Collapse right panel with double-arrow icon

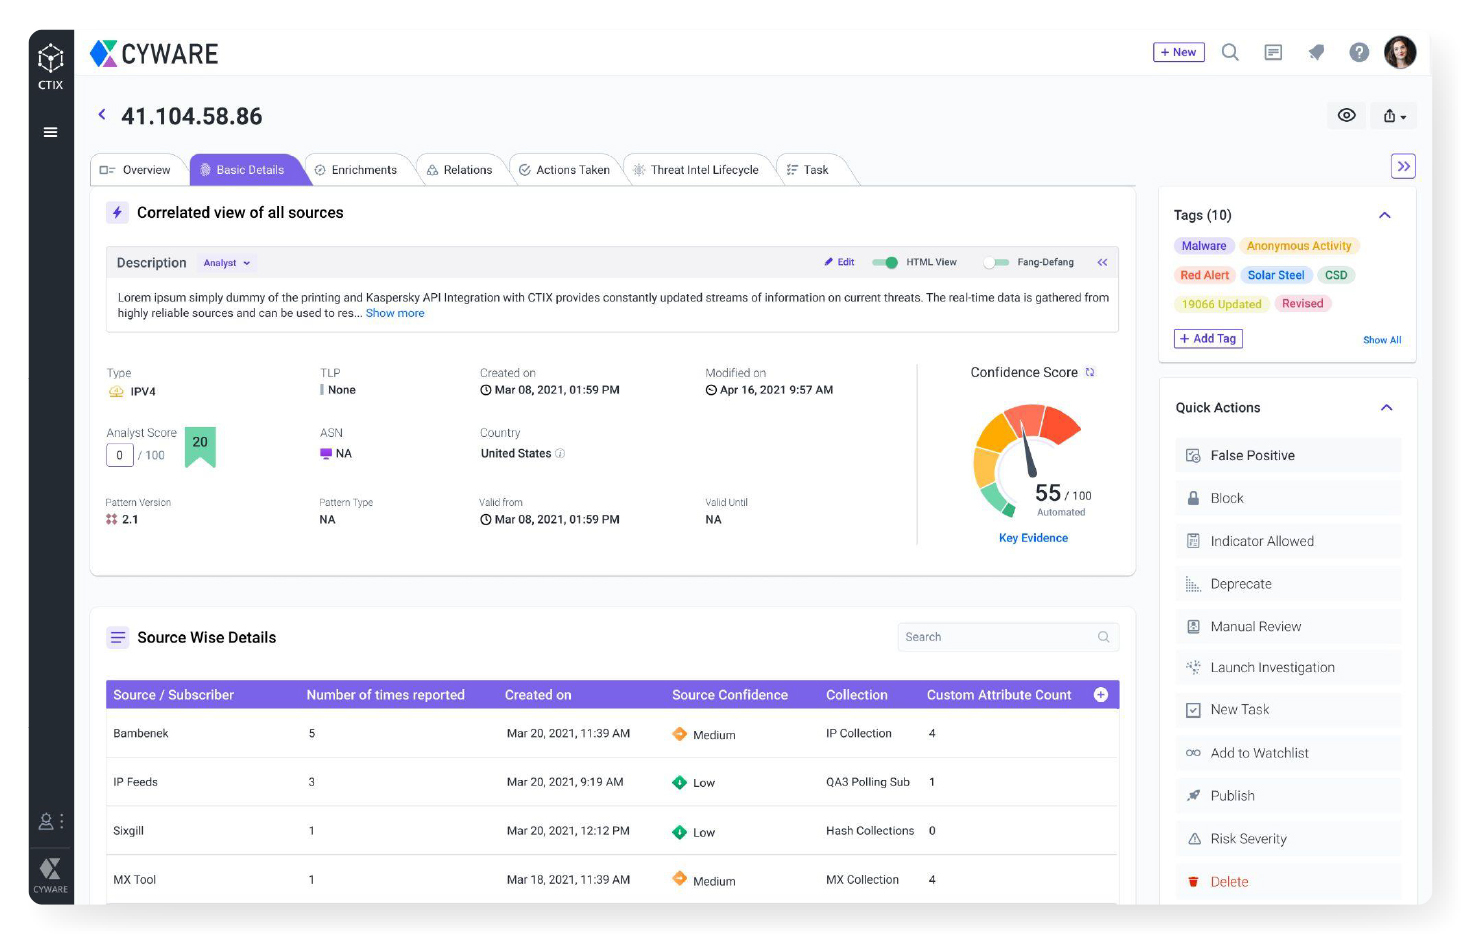point(1403,166)
